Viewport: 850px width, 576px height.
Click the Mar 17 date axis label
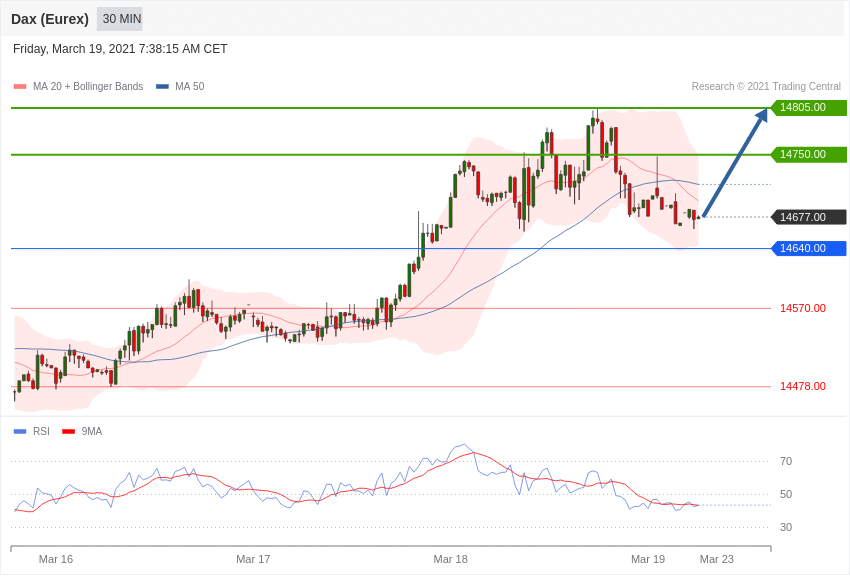point(253,559)
